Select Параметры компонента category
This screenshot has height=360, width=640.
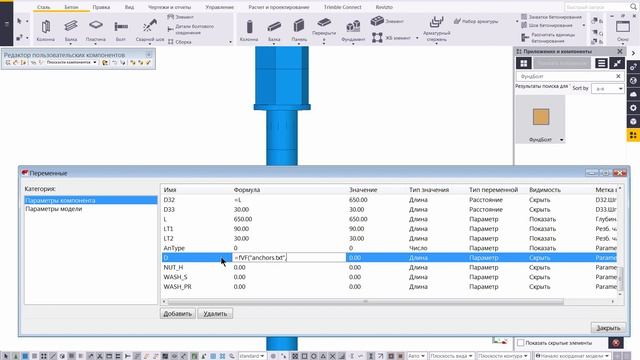pos(91,200)
